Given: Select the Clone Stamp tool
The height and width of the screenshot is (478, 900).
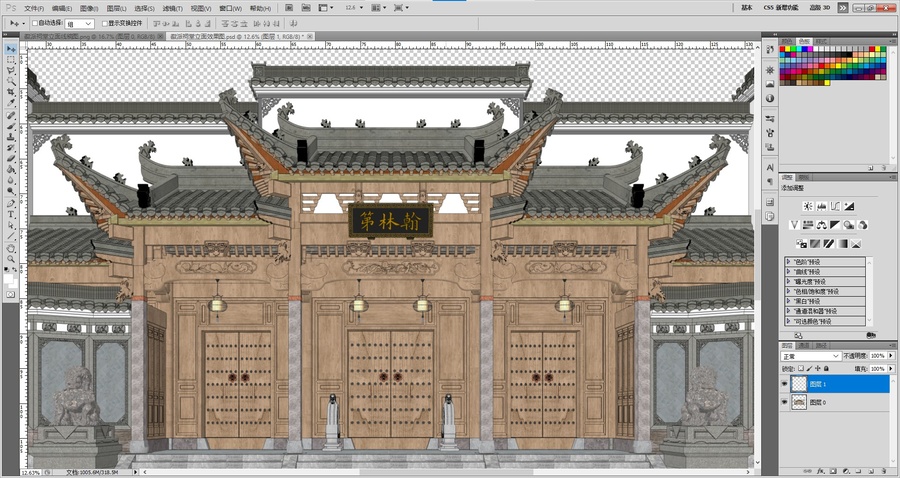Looking at the screenshot, I should pyautogui.click(x=11, y=137).
